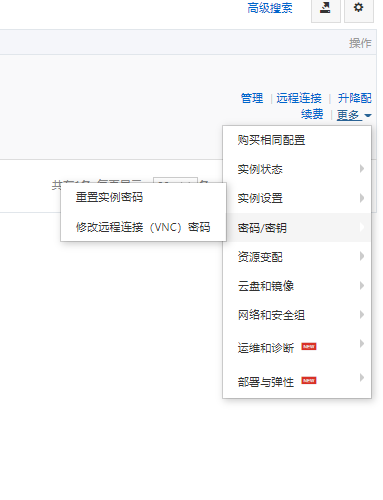Click the 升降配 link
Image resolution: width=383 pixels, height=500 pixels.
click(354, 98)
